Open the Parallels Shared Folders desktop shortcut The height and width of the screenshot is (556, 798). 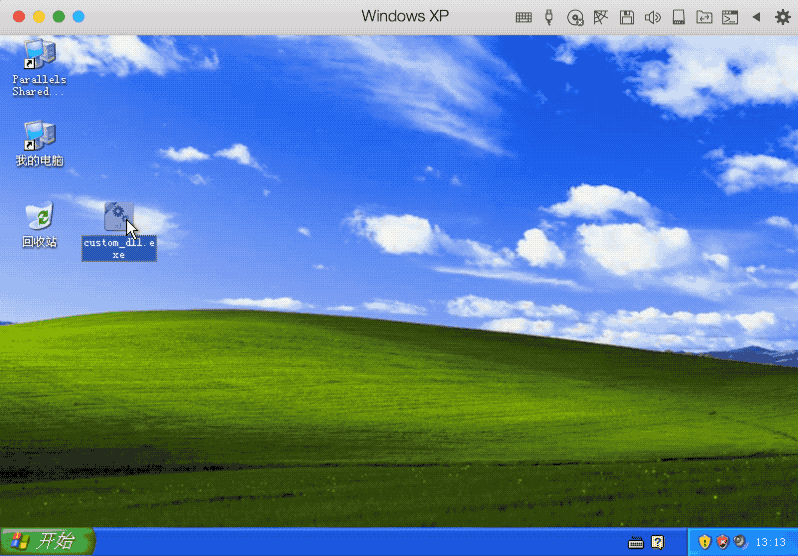[40, 53]
